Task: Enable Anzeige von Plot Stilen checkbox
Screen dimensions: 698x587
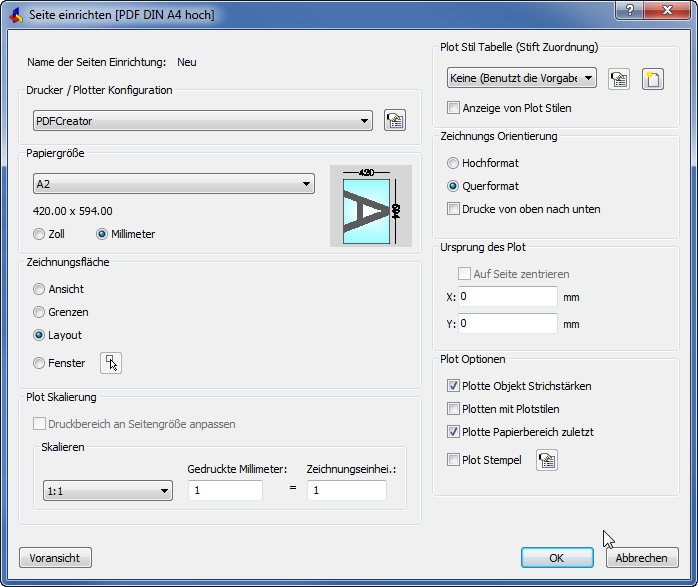Action: click(x=454, y=108)
